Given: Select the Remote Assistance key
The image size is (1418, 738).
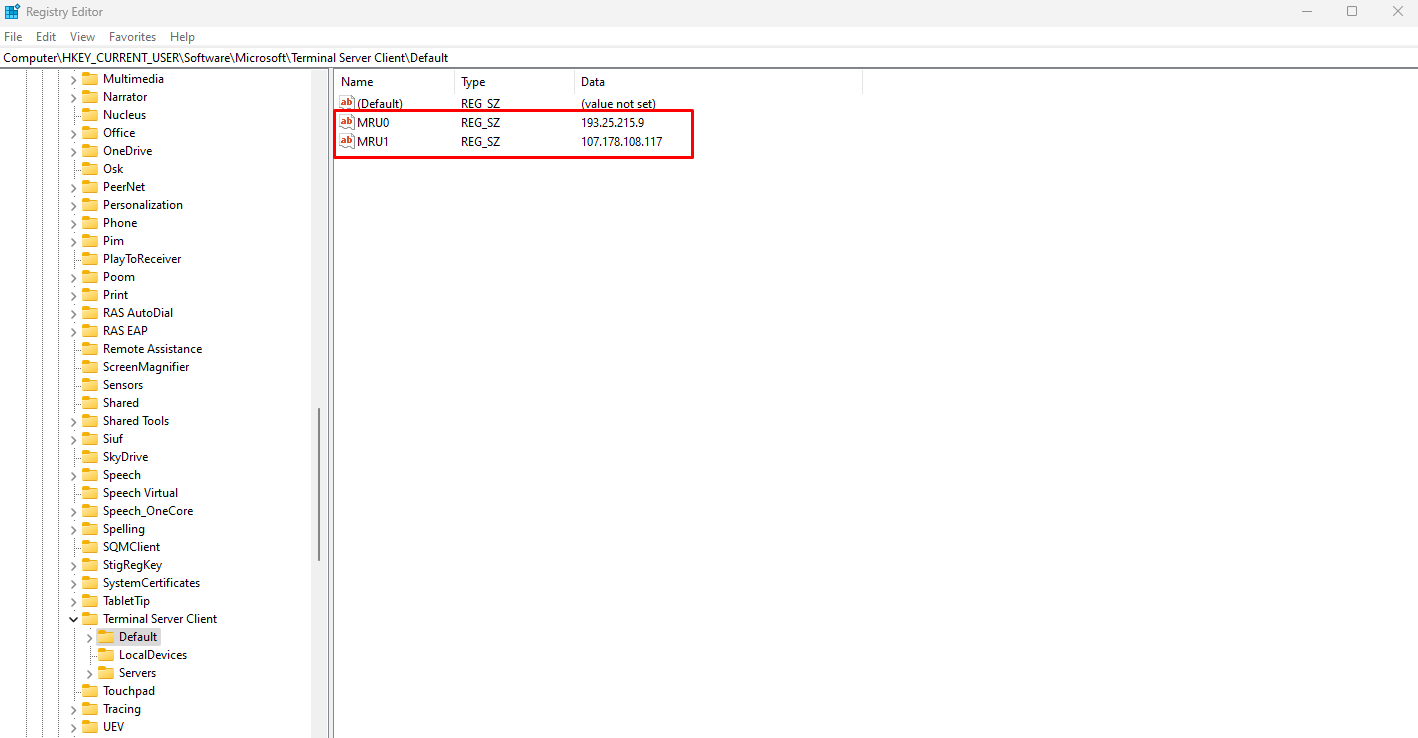Looking at the screenshot, I should coord(152,349).
